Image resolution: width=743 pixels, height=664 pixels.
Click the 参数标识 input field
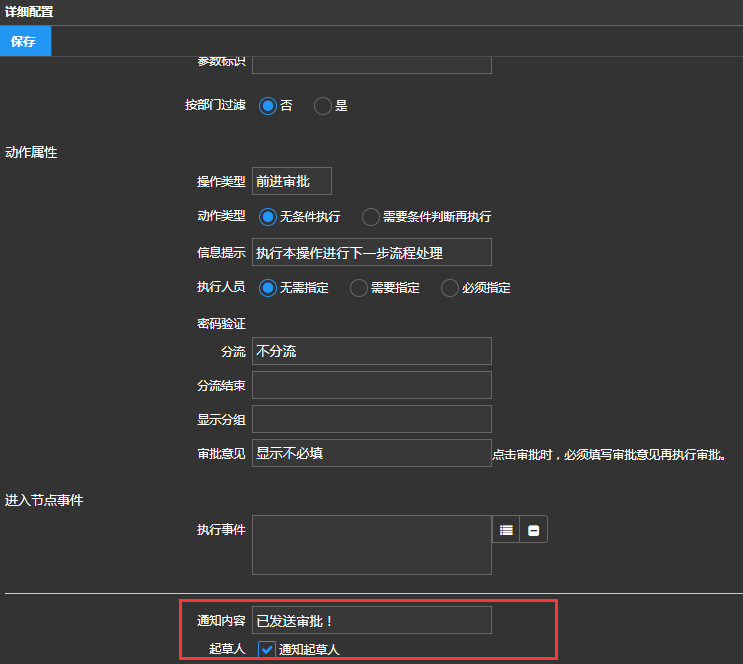371,64
